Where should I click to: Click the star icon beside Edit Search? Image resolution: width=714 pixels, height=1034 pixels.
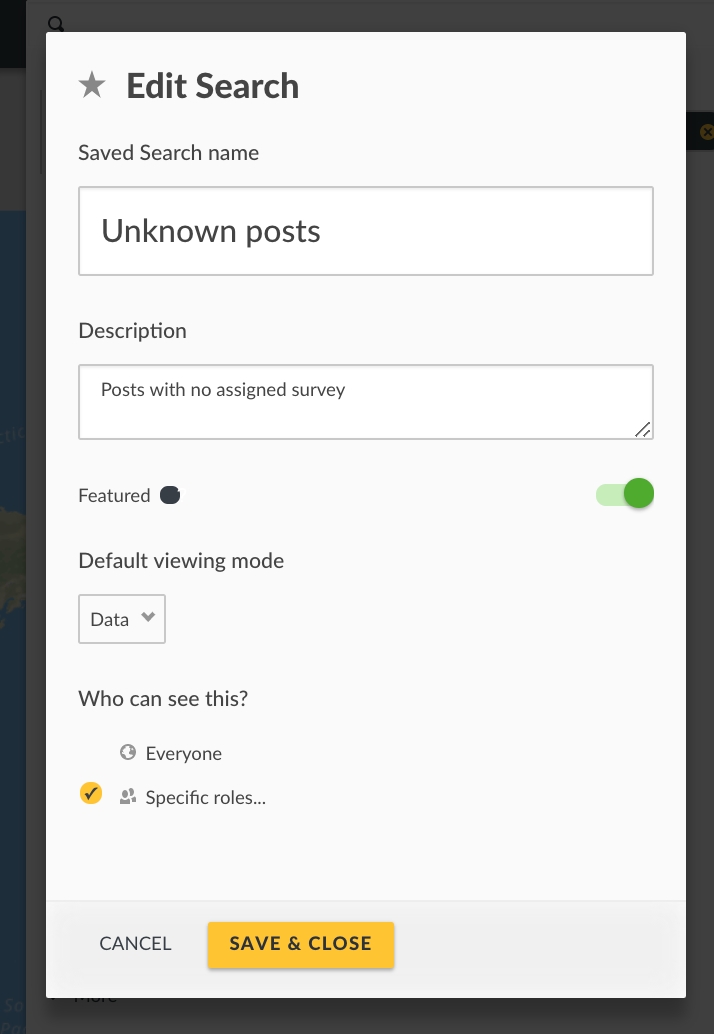pos(92,86)
